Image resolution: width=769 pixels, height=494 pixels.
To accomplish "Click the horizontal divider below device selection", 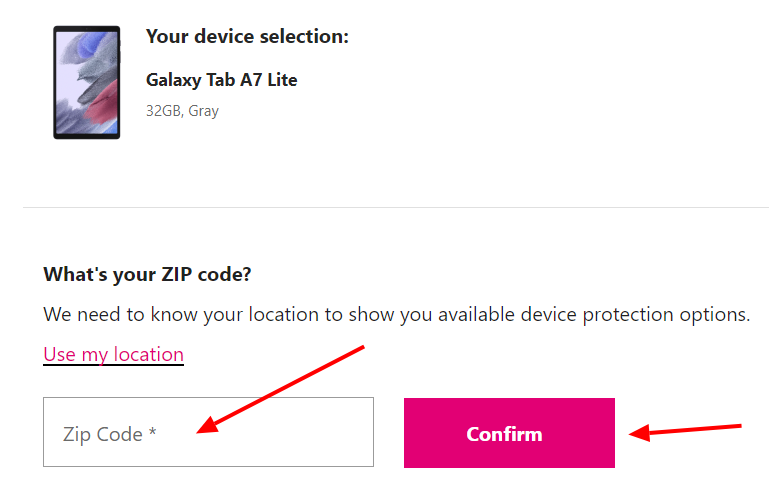I will (x=396, y=207).
